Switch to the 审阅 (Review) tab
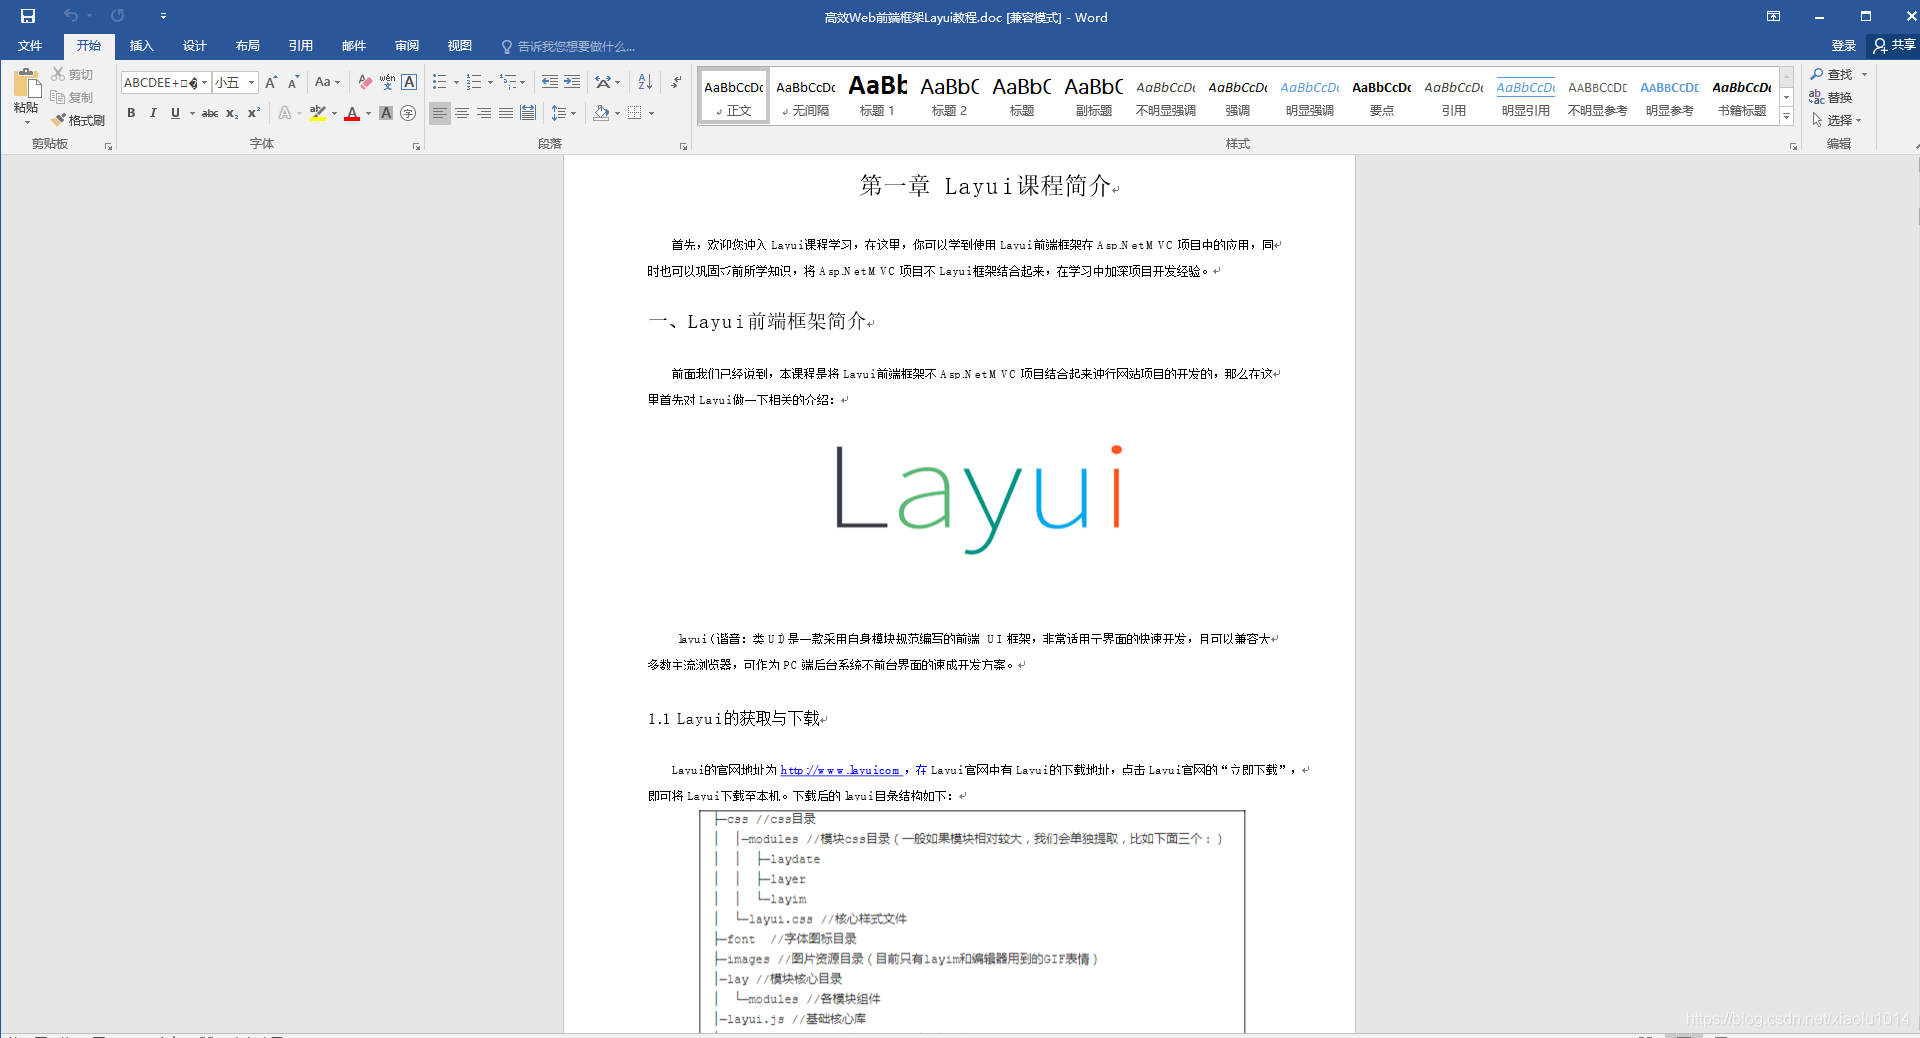 pos(407,46)
